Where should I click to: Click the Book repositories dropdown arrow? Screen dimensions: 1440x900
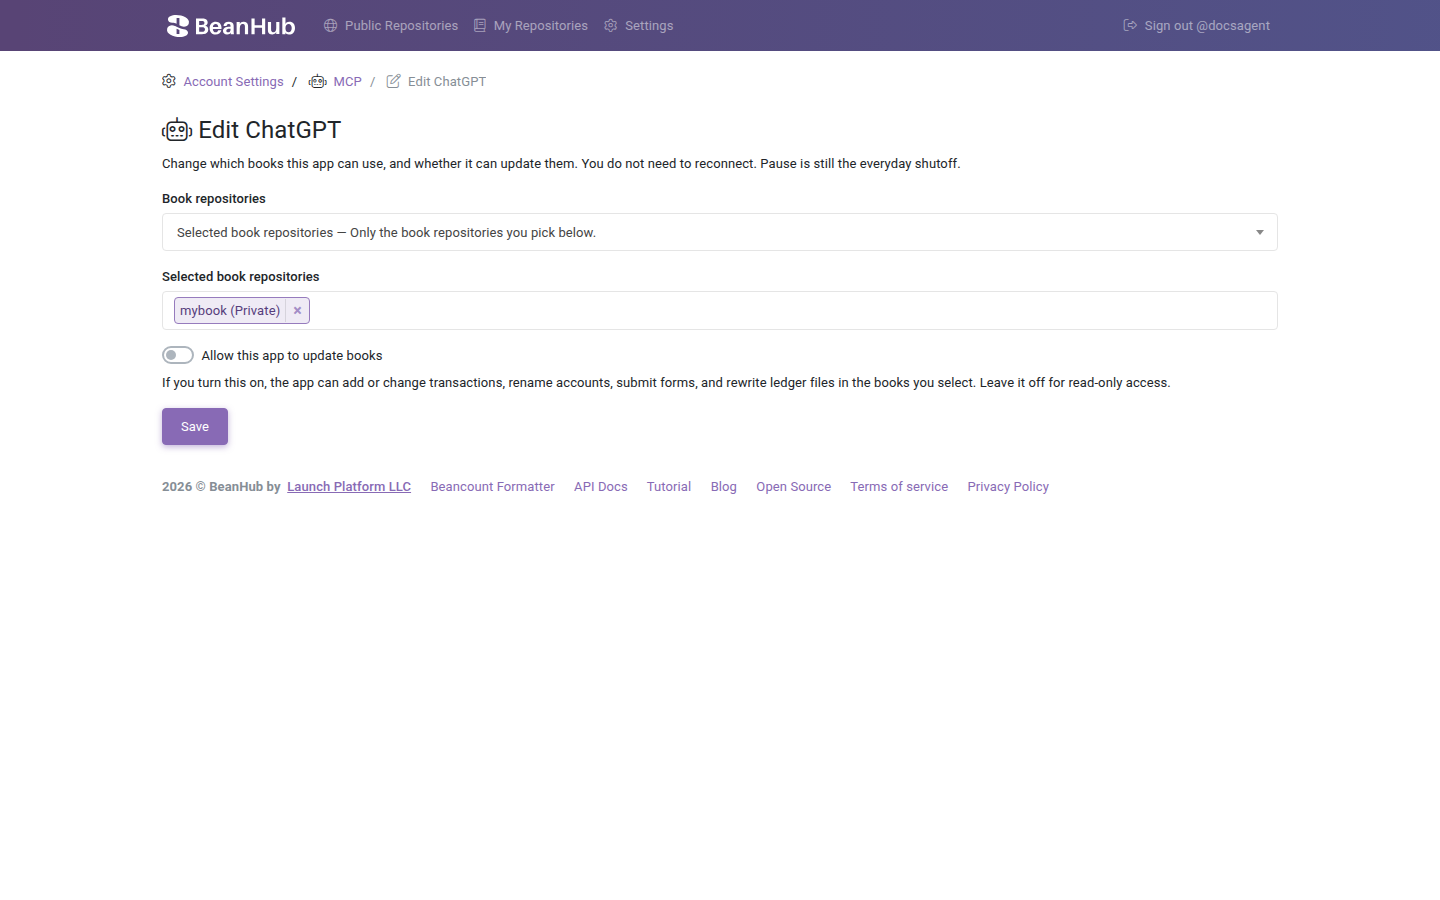(1260, 232)
